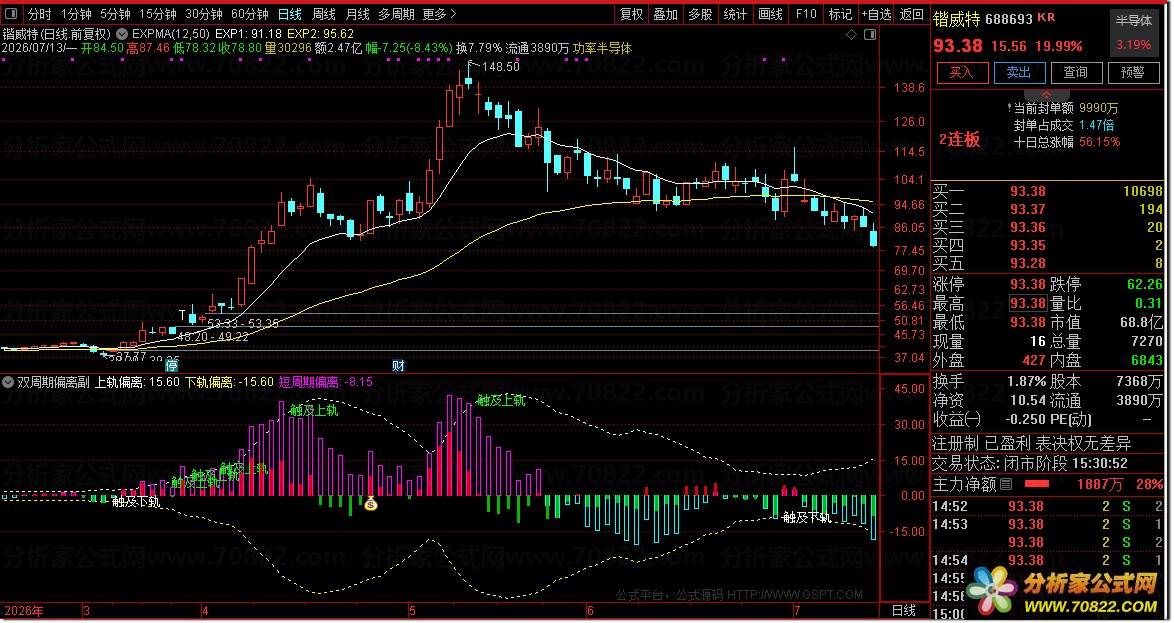
Task: Click the month 7 timeline marker
Action: tap(797, 611)
